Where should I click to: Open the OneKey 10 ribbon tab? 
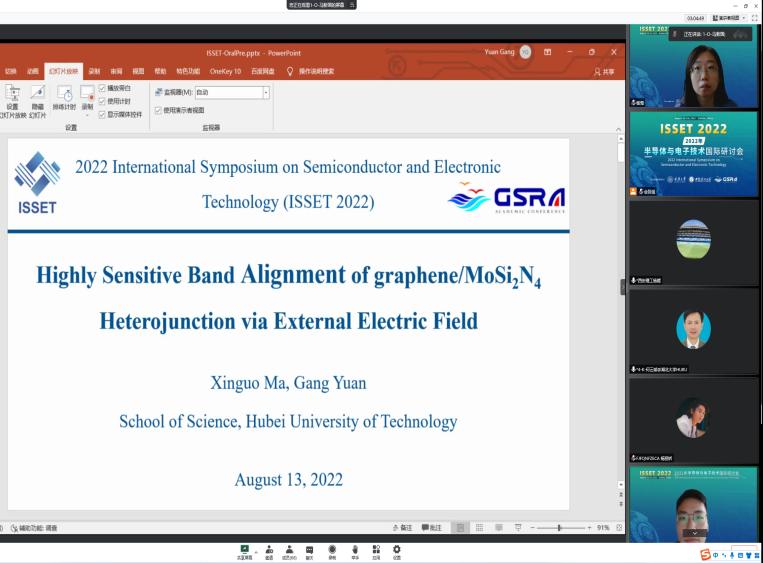coord(225,71)
